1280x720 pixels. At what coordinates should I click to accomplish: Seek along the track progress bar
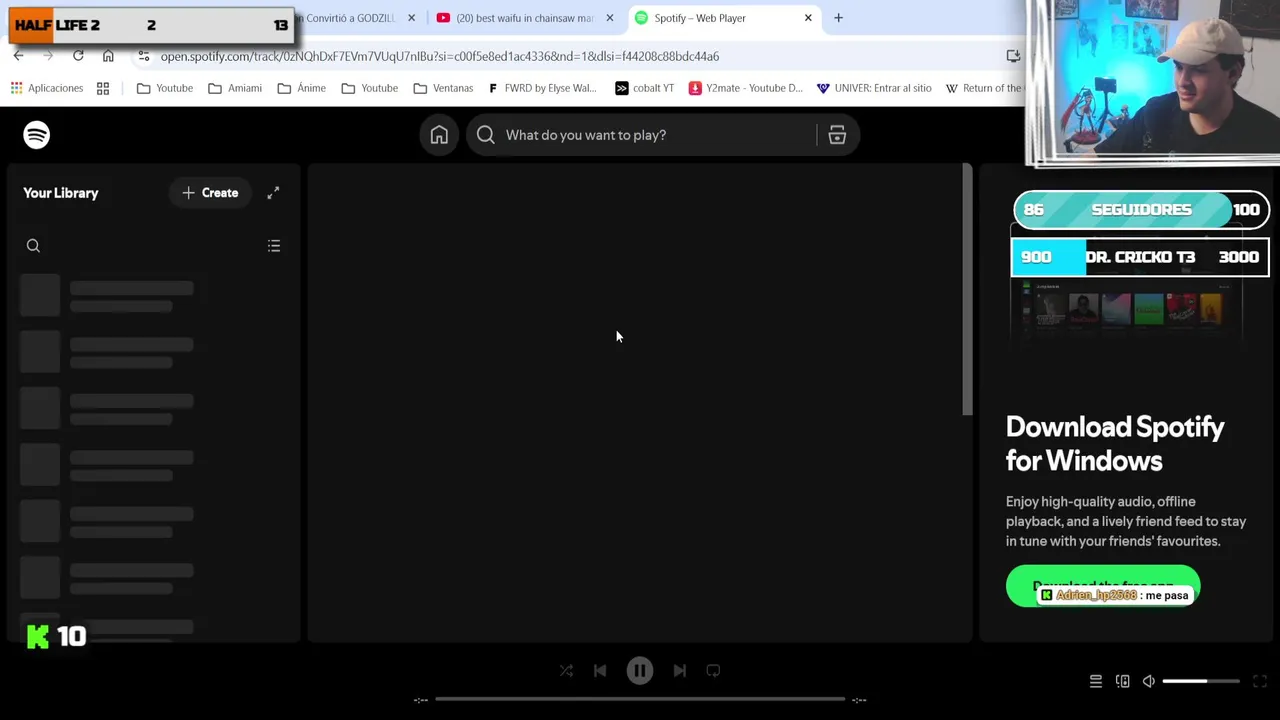[x=640, y=699]
